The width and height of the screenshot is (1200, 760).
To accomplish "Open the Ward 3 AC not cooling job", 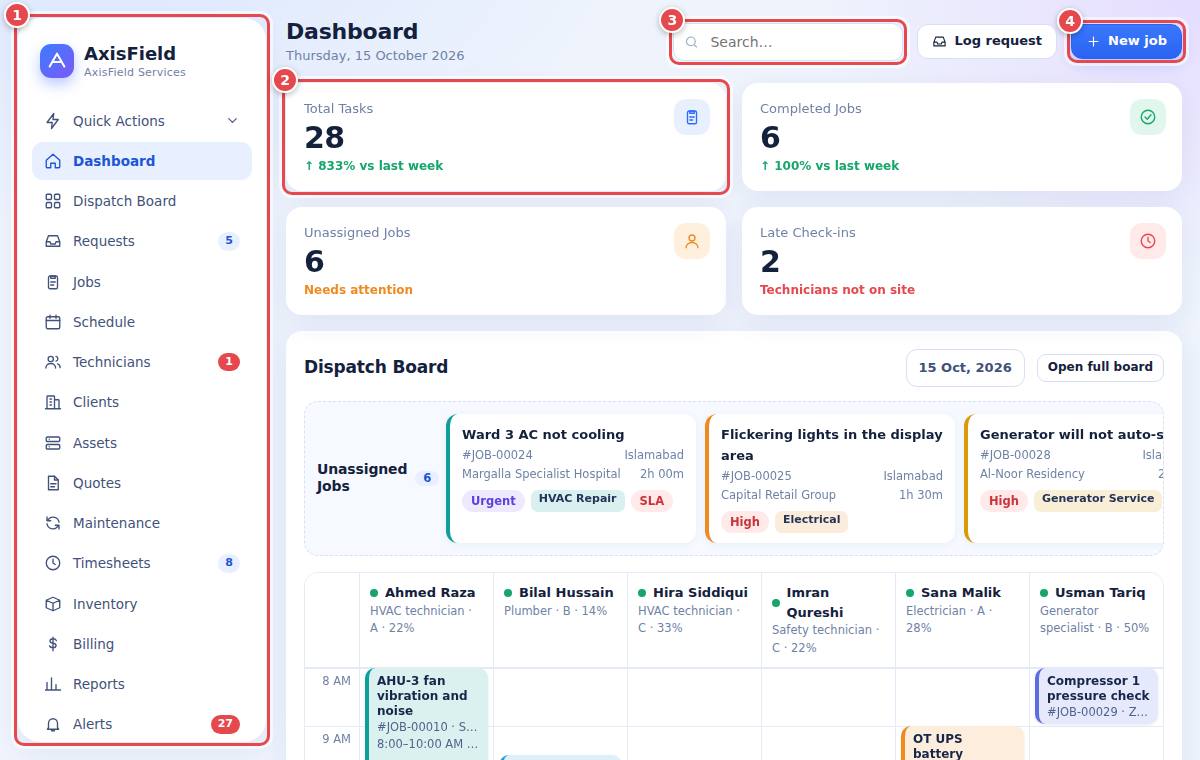I will 571,479.
